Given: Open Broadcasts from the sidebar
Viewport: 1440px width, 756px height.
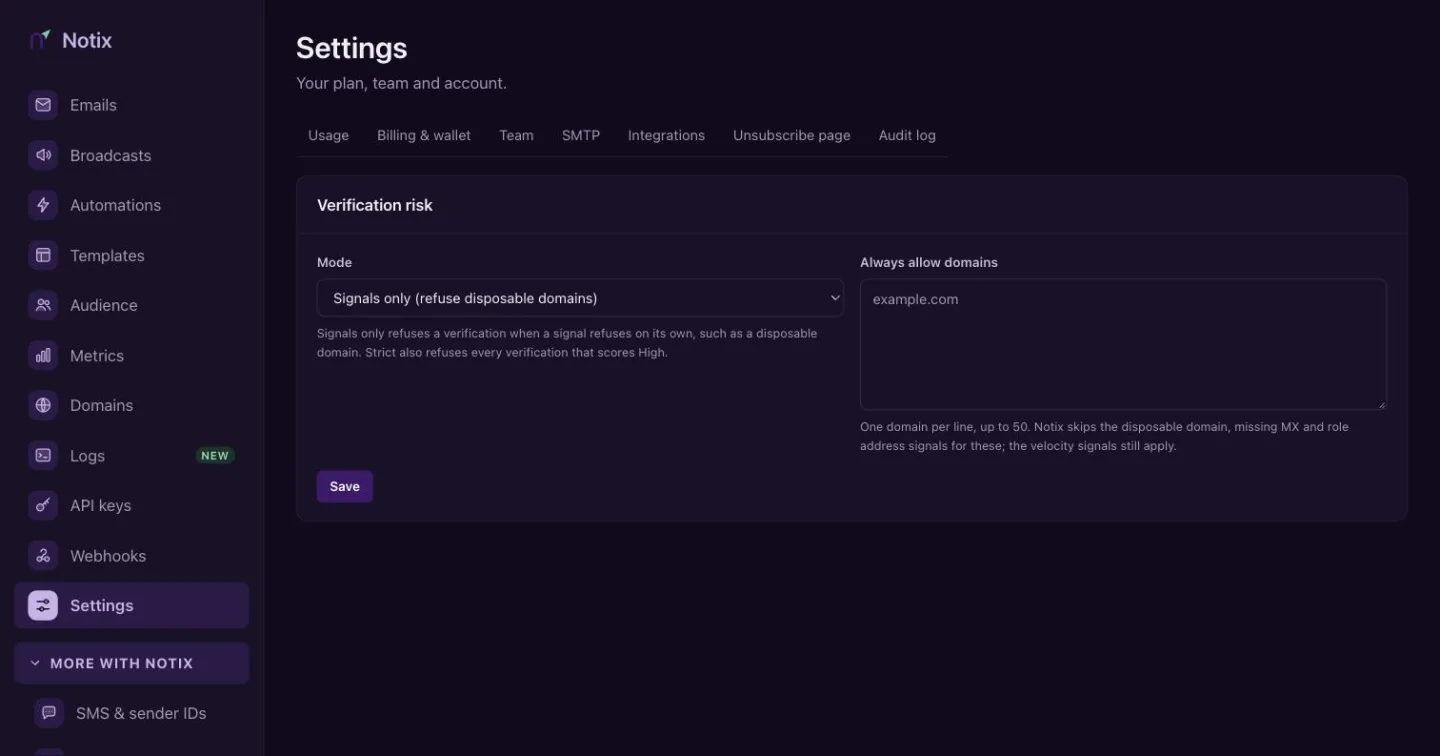Looking at the screenshot, I should (131, 155).
